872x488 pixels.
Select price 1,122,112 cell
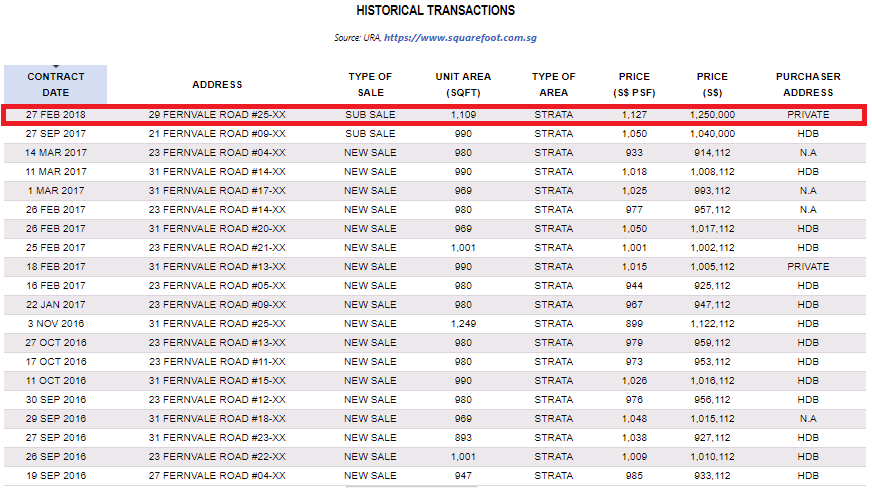point(712,323)
